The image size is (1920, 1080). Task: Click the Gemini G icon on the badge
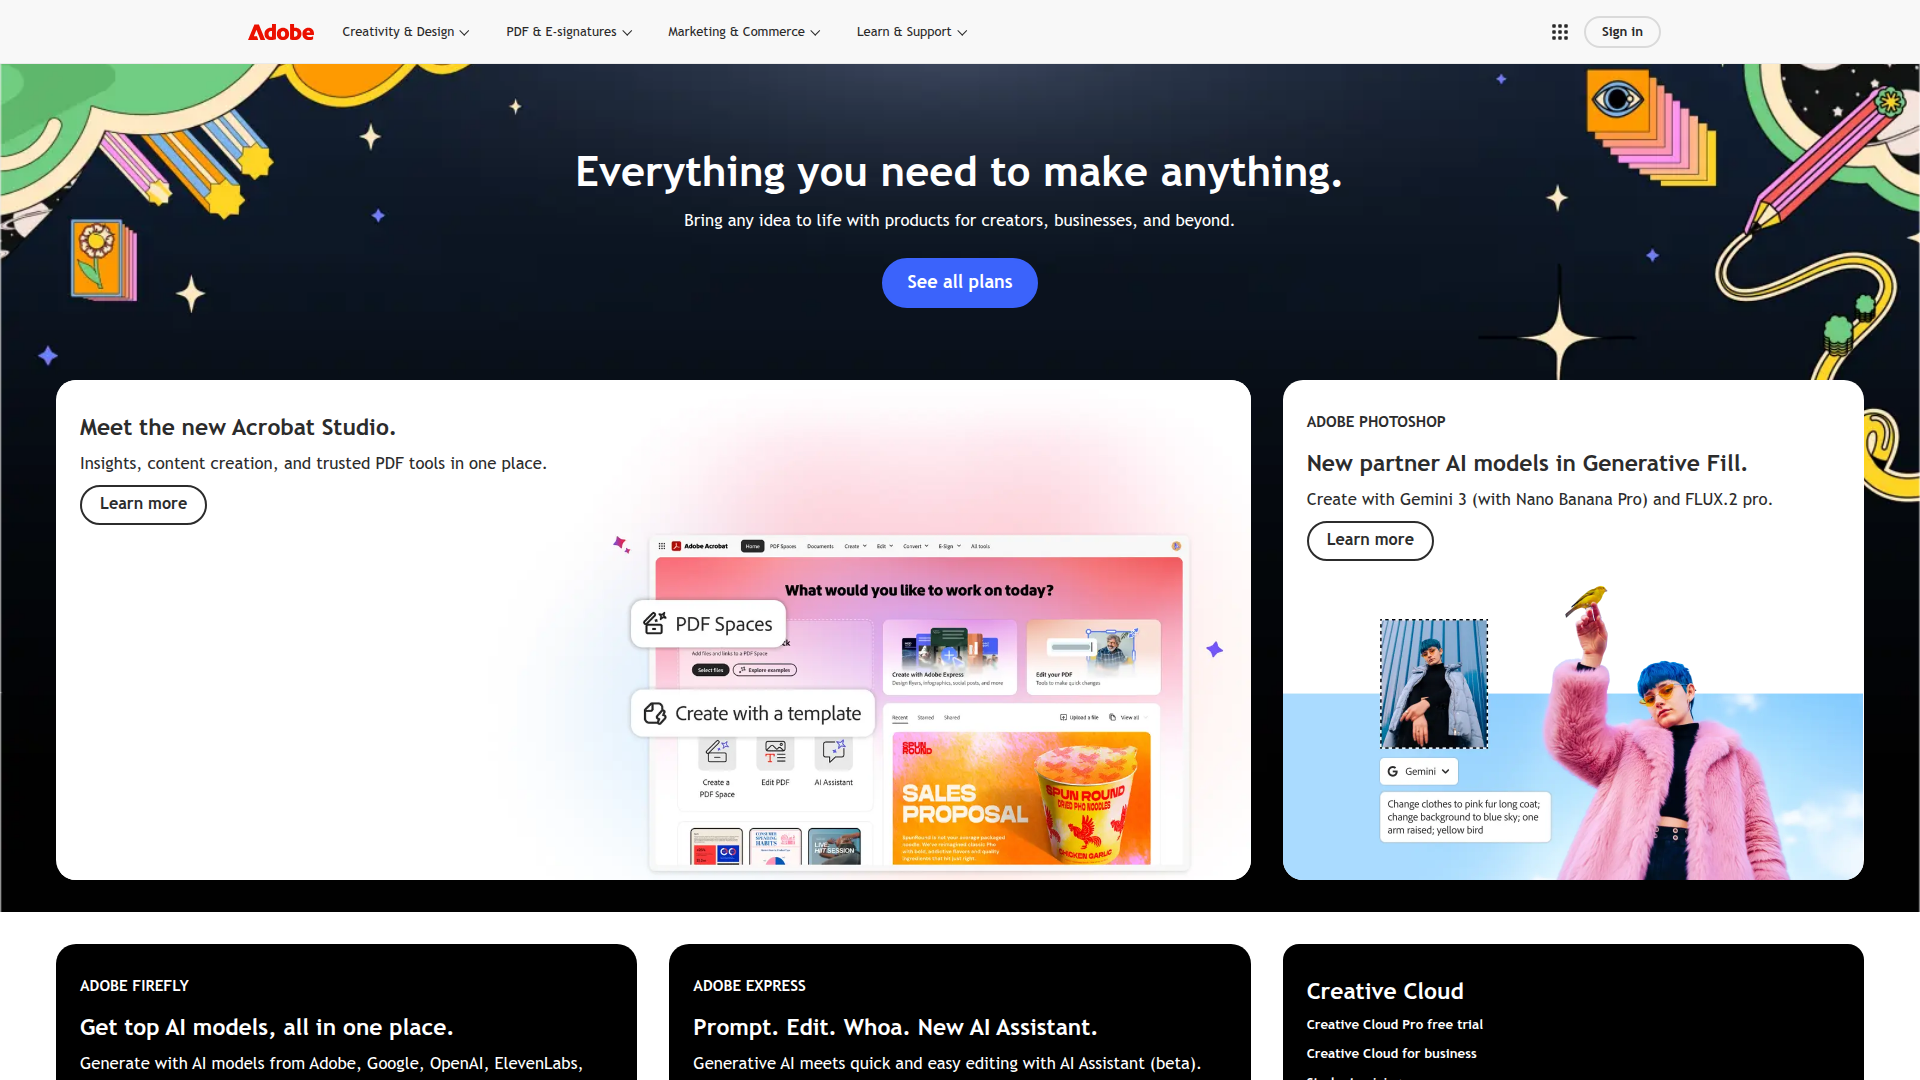point(1393,771)
